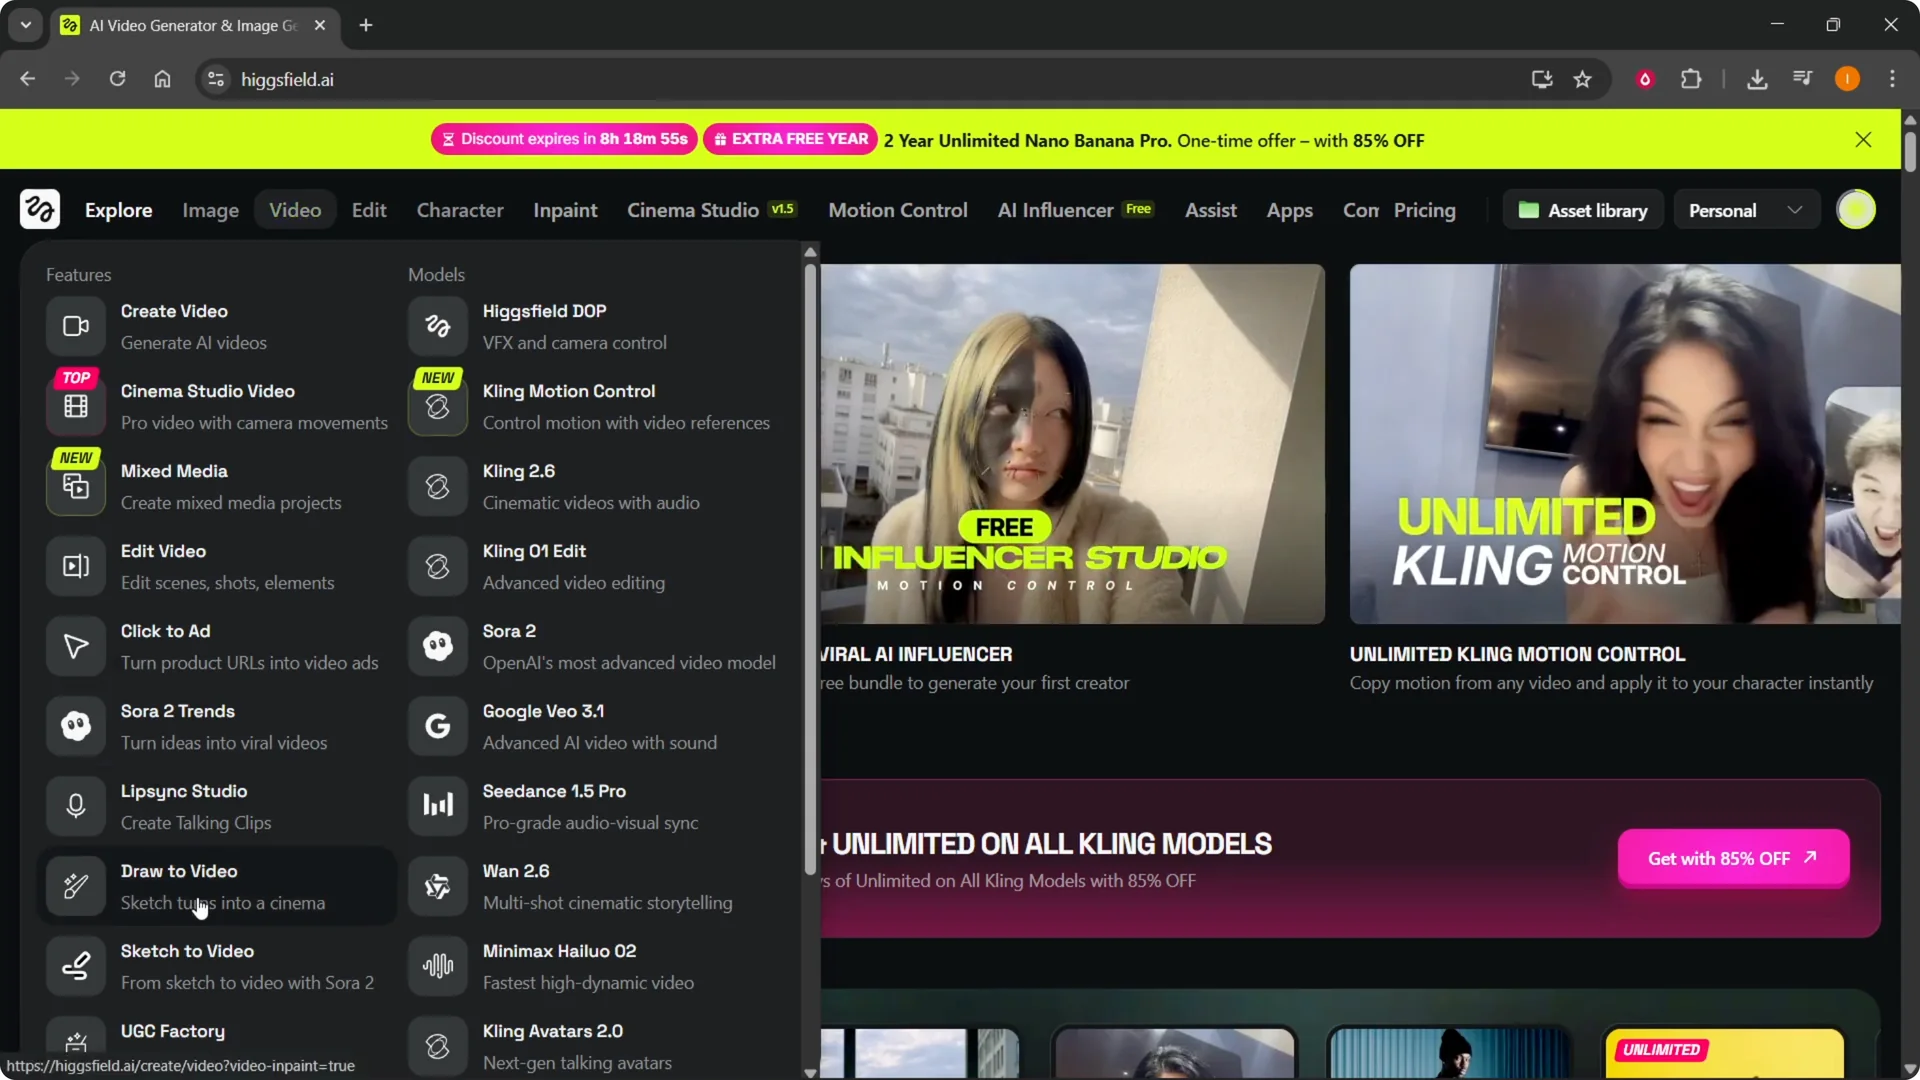The image size is (1920, 1080).
Task: Click the Higgsfield logo icon
Action: (40, 210)
